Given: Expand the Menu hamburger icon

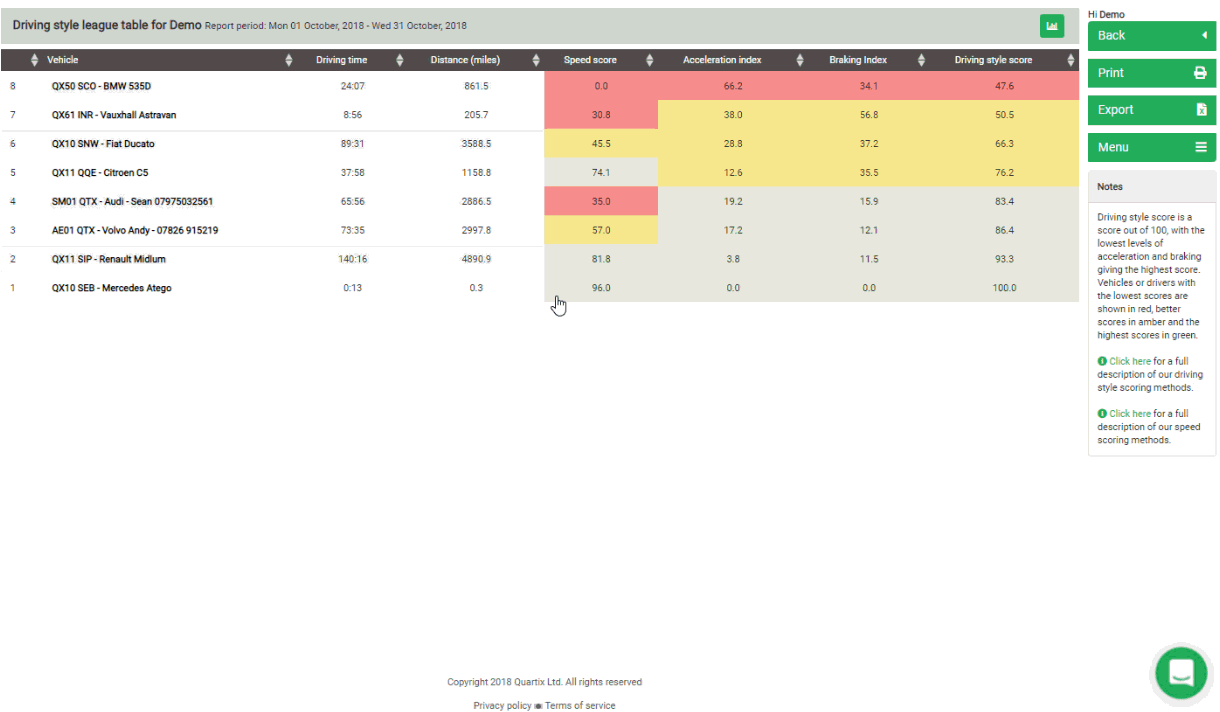Looking at the screenshot, I should [x=1200, y=147].
